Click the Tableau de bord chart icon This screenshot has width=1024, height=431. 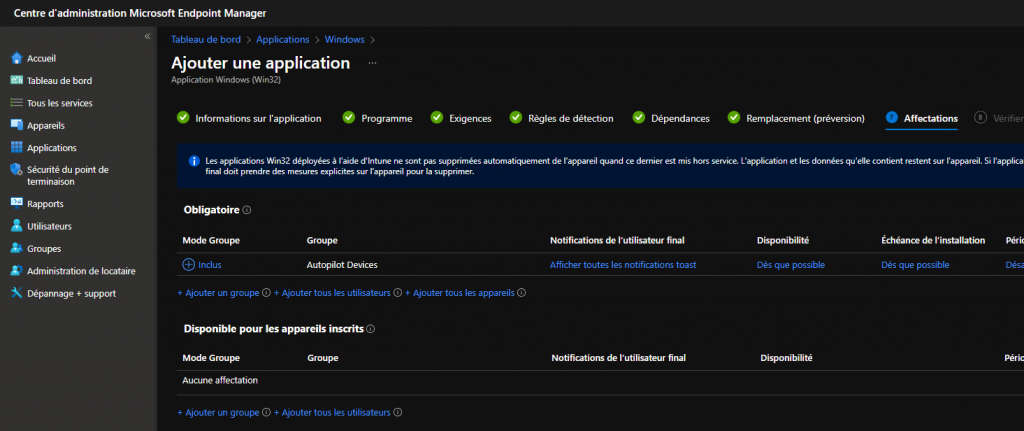click(x=17, y=80)
